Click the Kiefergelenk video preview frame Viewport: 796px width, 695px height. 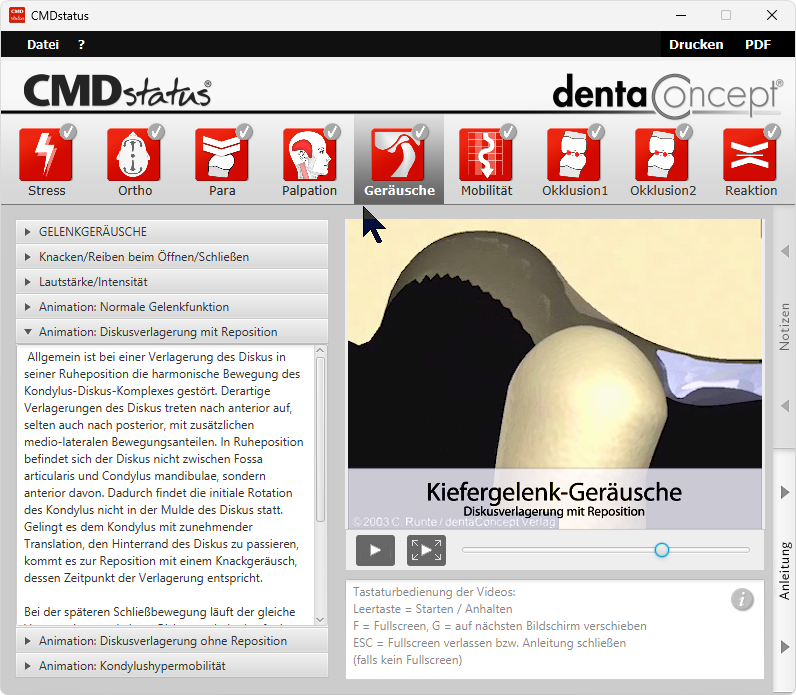point(554,374)
